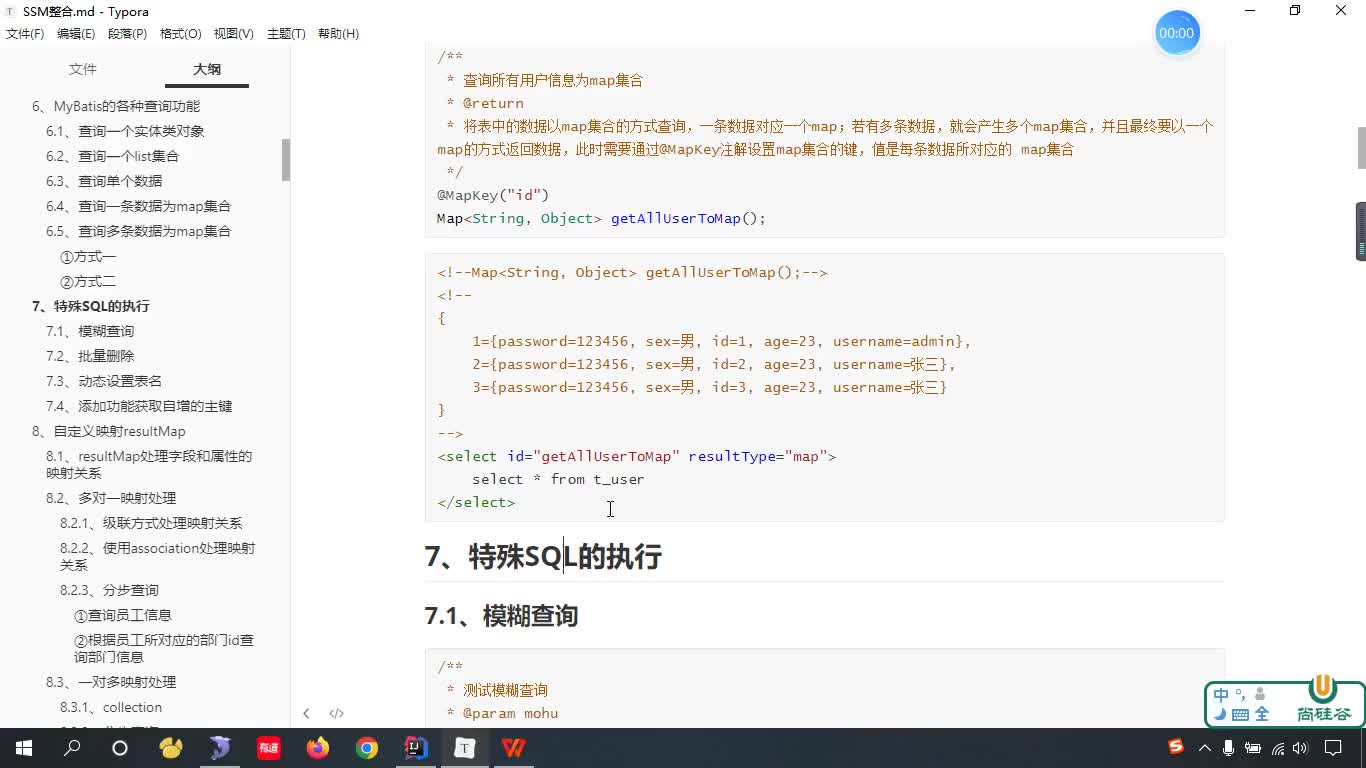Go to outline item 8、自定义映射resultMap
The image size is (1366, 768).
click(109, 431)
